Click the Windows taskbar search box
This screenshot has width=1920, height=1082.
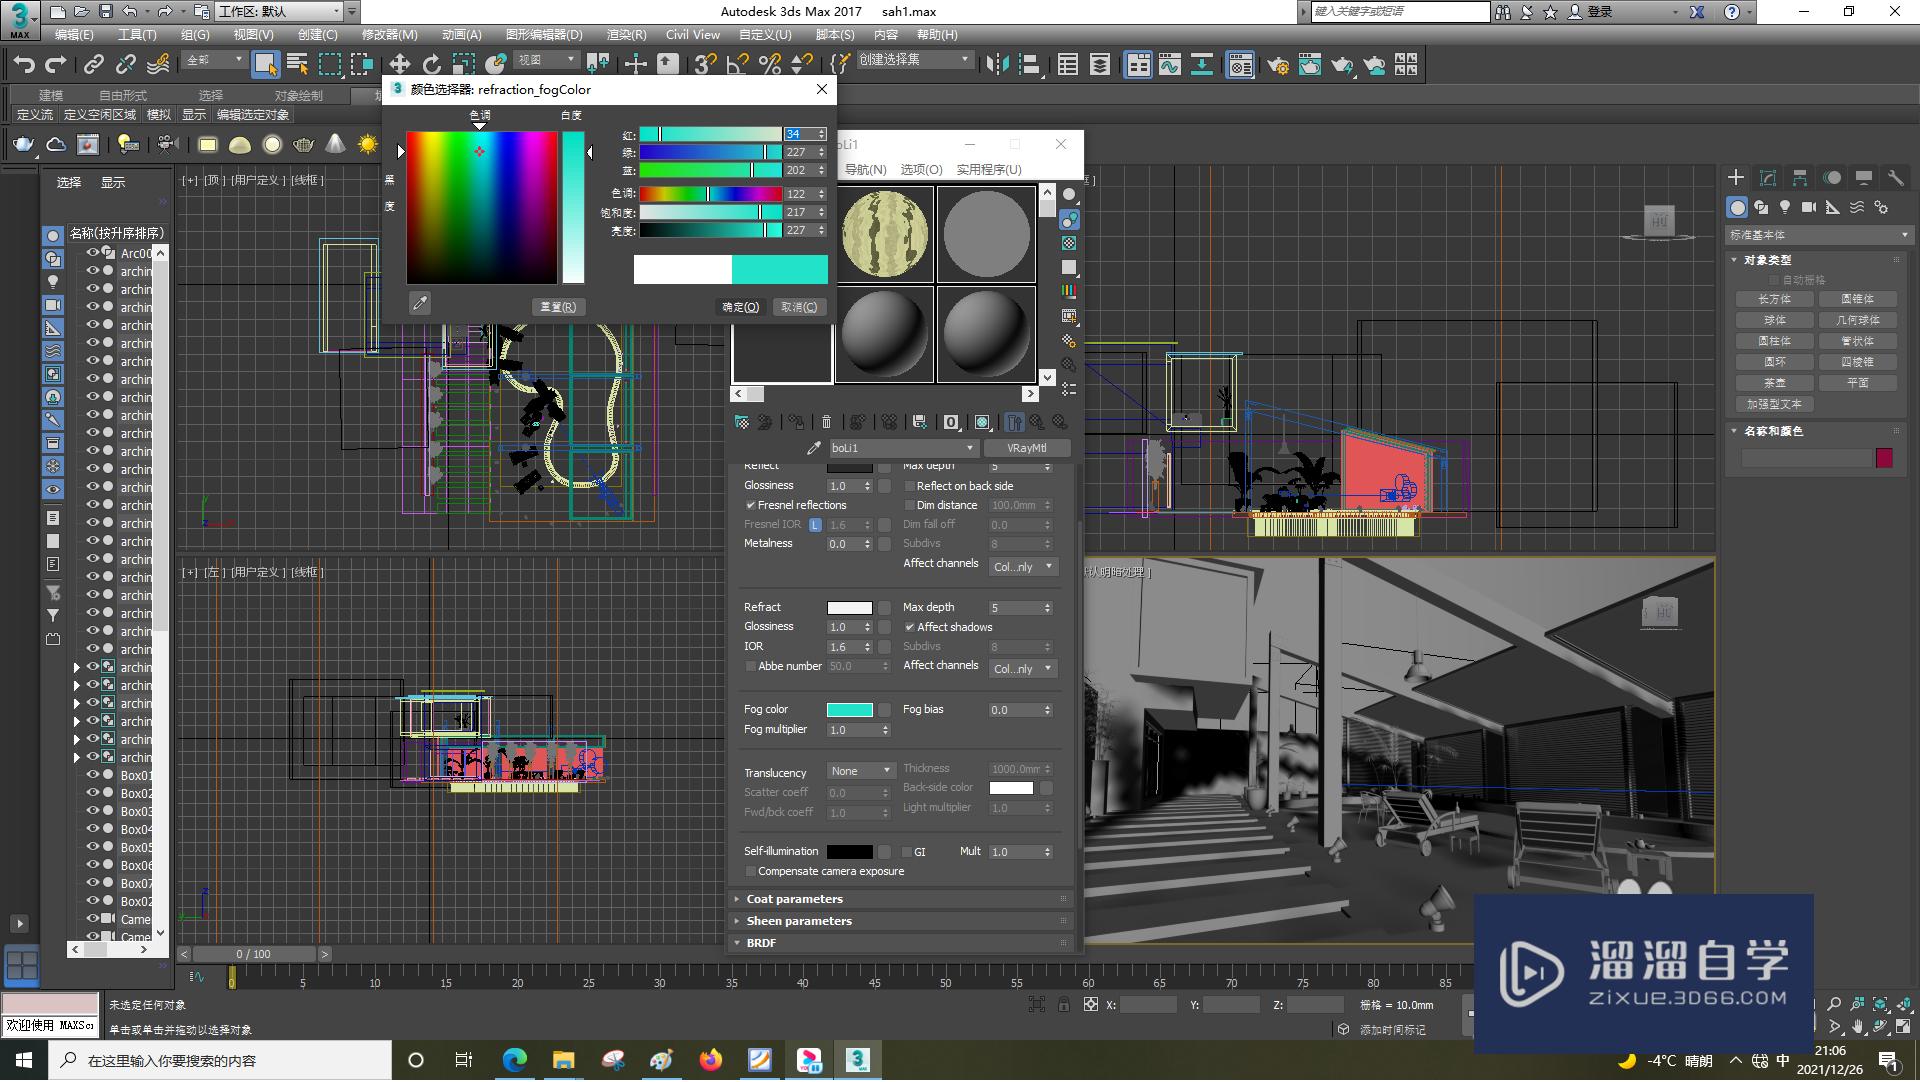[220, 1061]
